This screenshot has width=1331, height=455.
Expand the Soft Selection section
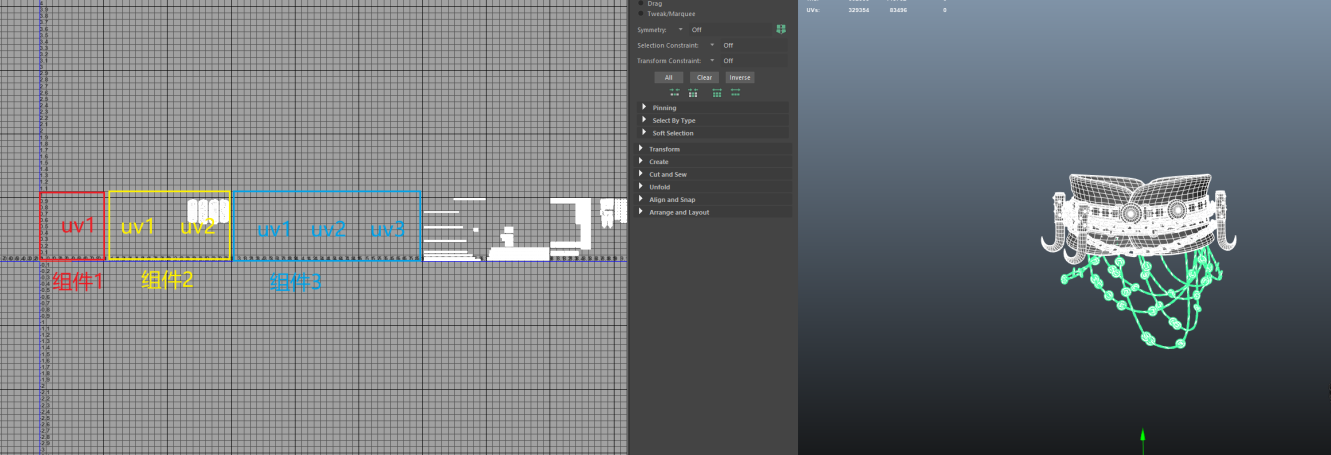[644, 133]
